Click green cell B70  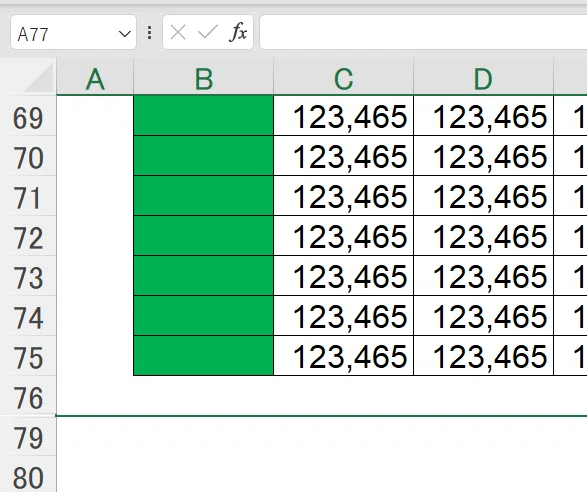pos(204,156)
